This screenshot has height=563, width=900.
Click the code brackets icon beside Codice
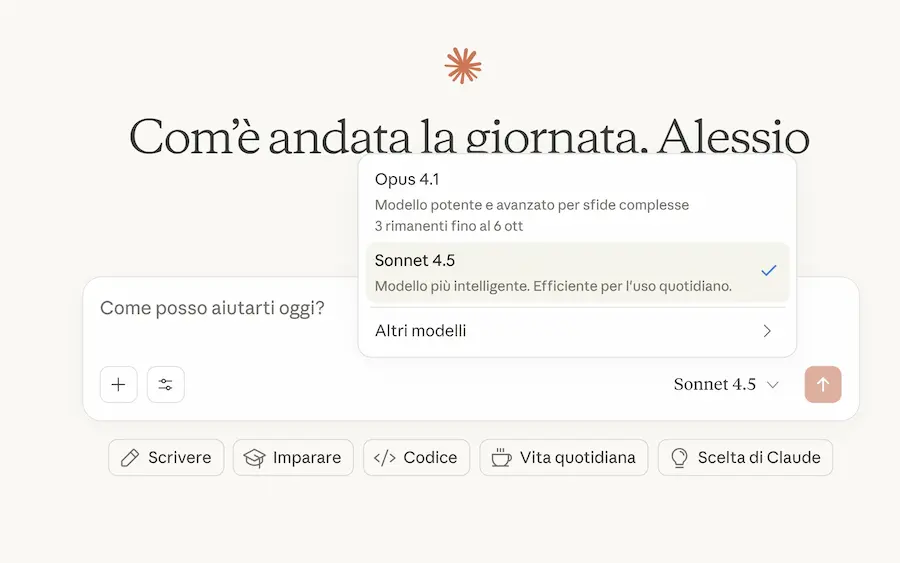pyautogui.click(x=384, y=458)
